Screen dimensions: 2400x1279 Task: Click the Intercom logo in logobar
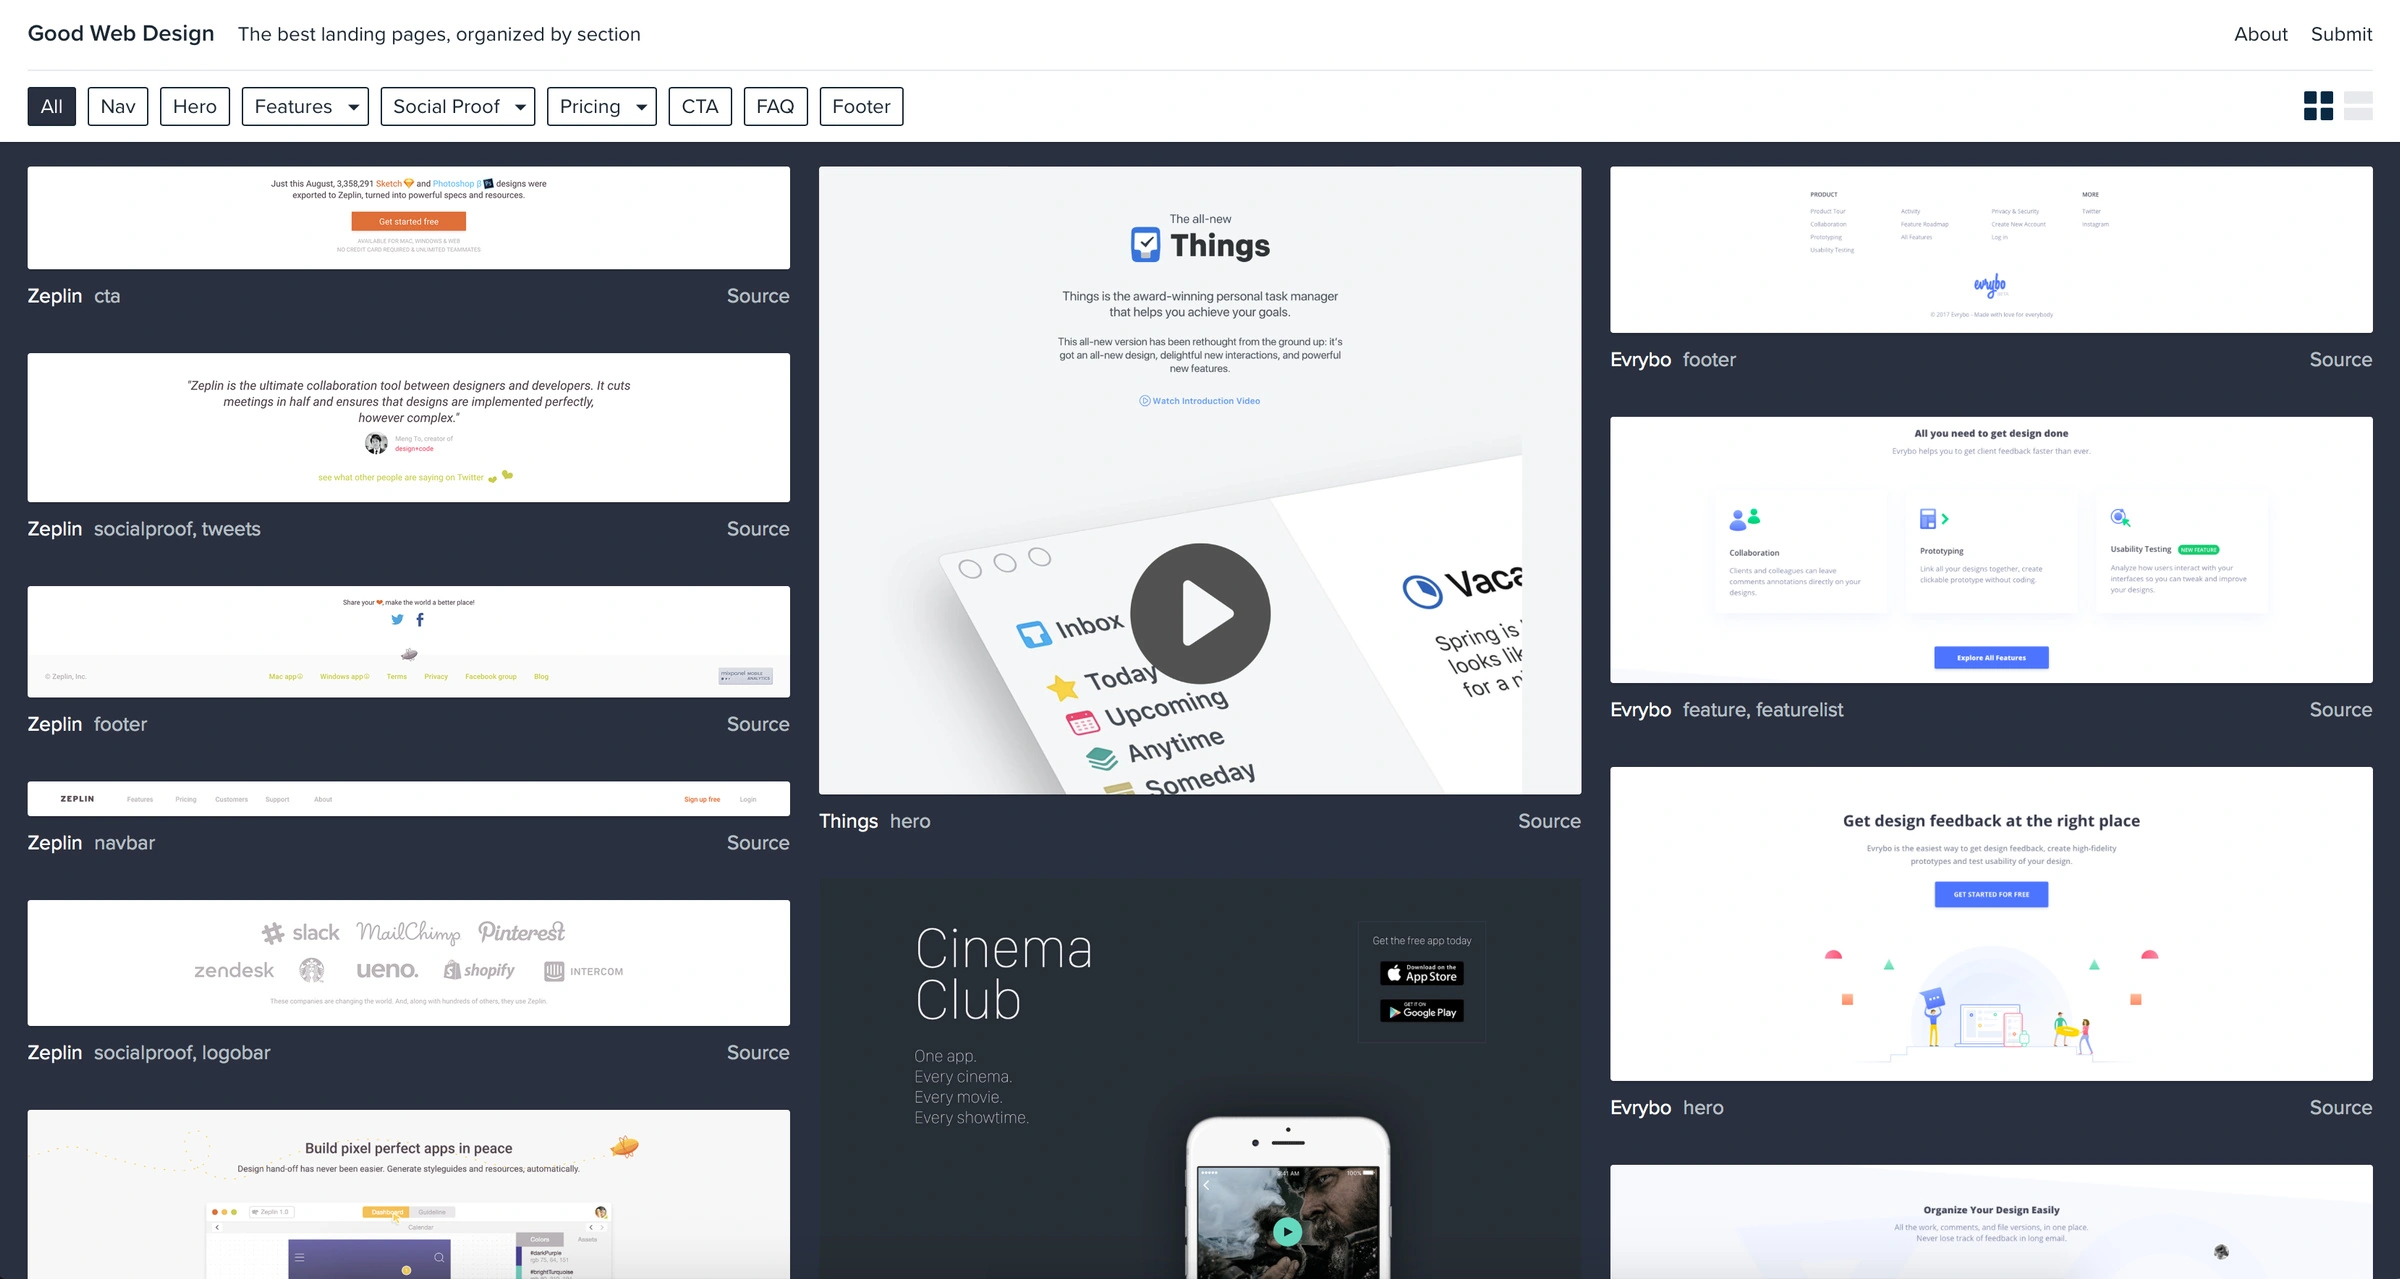pos(583,971)
